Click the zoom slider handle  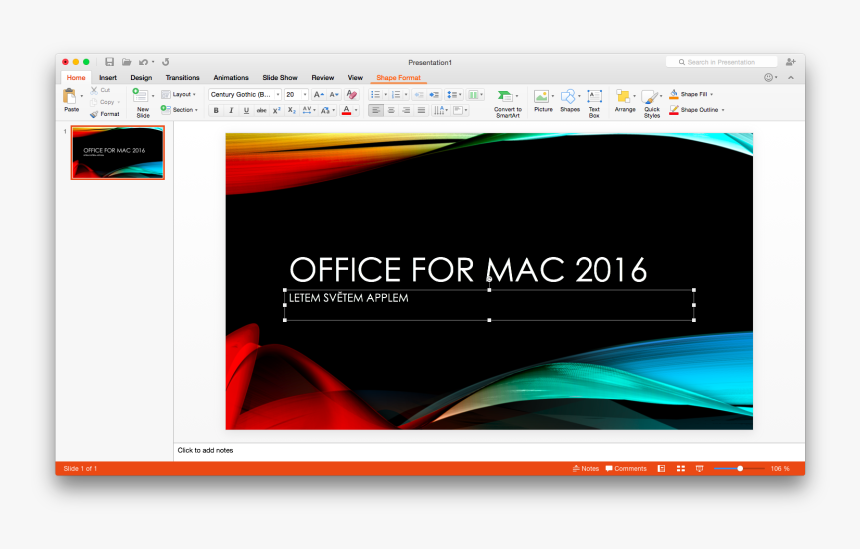point(740,468)
